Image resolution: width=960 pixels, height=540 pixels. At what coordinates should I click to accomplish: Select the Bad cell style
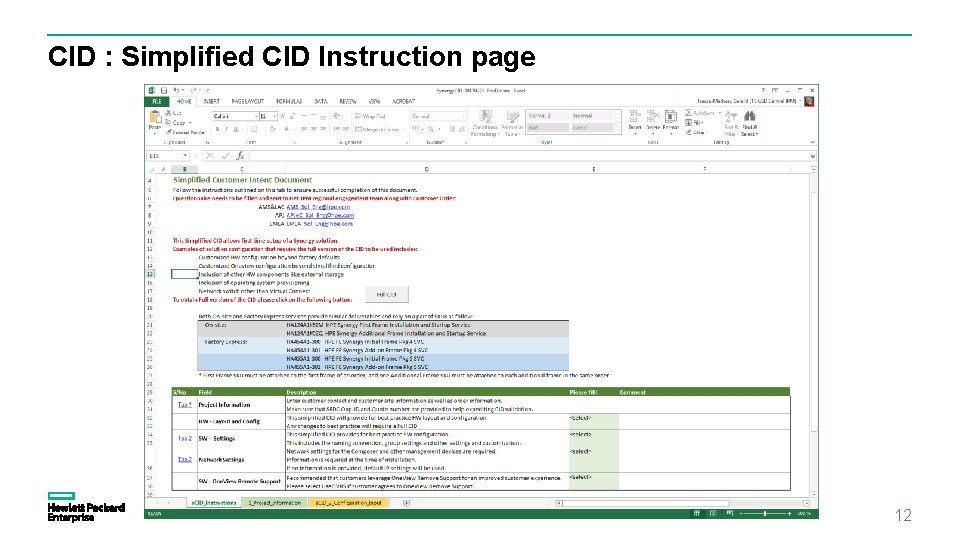547,127
